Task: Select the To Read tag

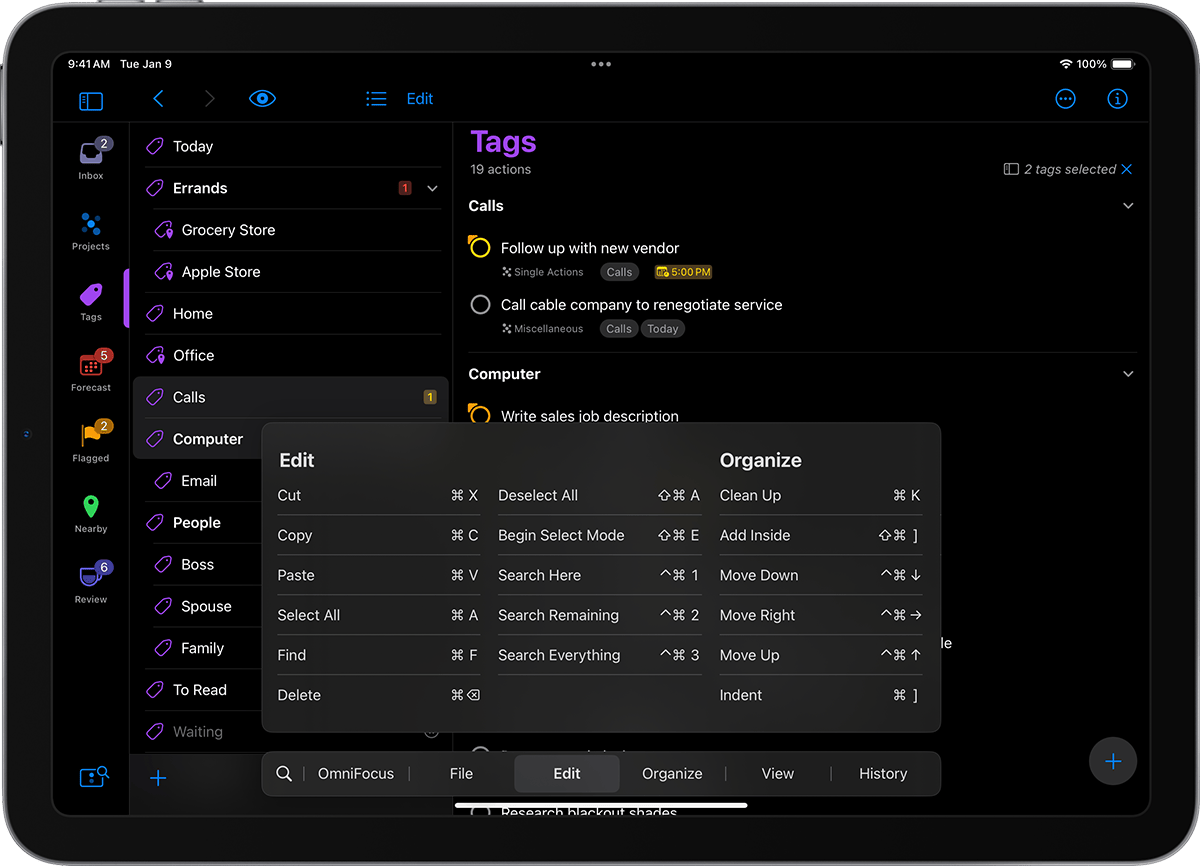Action: coord(198,690)
